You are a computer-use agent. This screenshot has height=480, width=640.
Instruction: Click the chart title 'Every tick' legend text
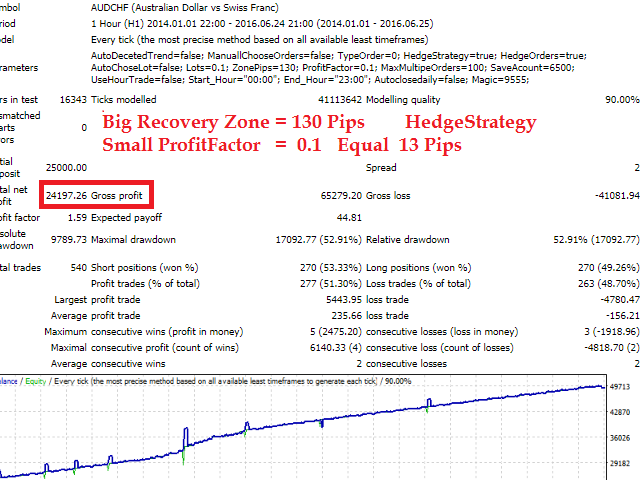point(215,381)
